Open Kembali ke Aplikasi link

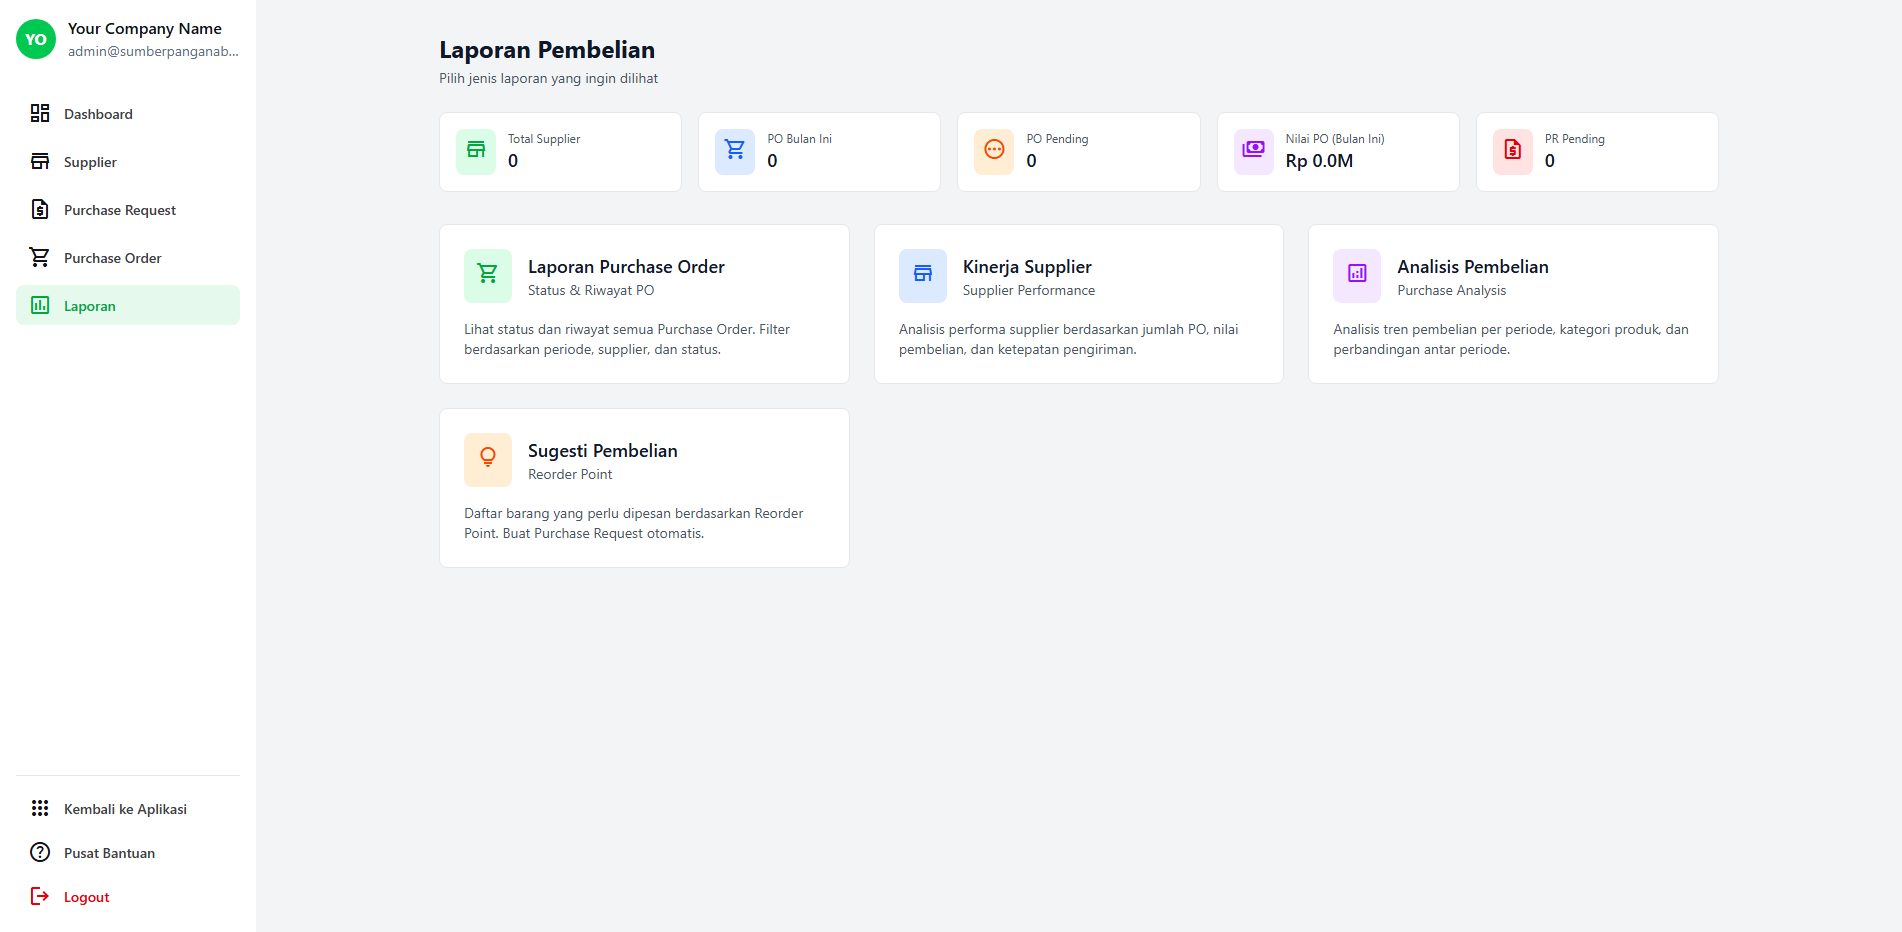point(125,809)
